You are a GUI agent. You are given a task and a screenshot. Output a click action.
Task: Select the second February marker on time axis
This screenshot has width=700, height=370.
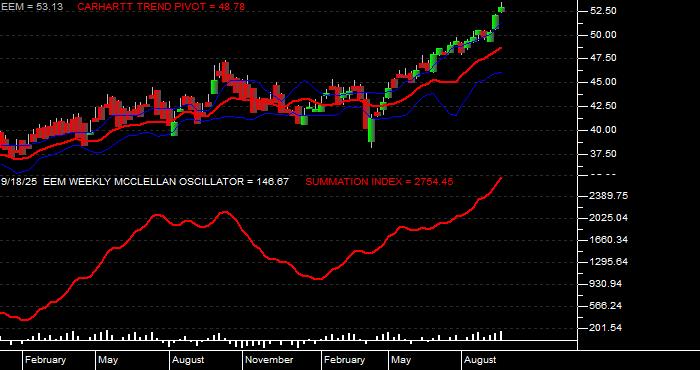344,360
